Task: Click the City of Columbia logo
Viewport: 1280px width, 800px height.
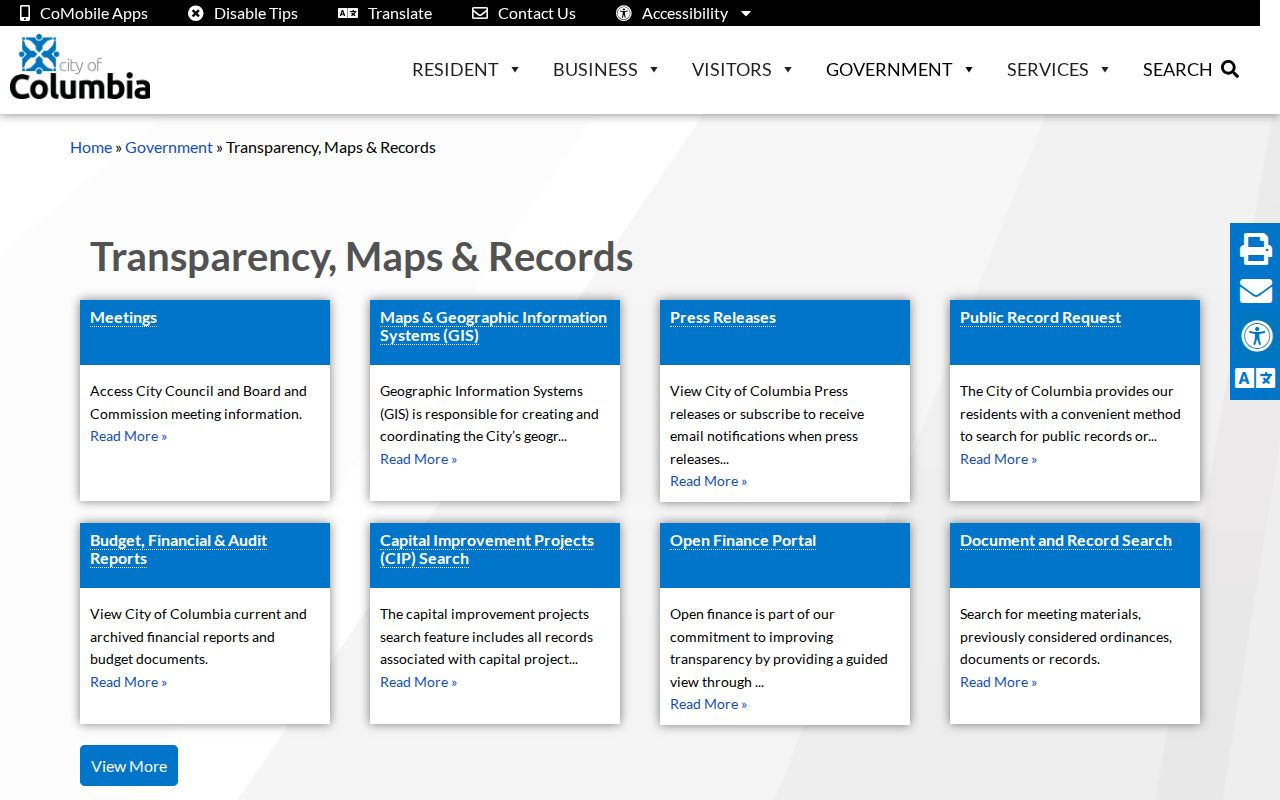Action: 80,67
